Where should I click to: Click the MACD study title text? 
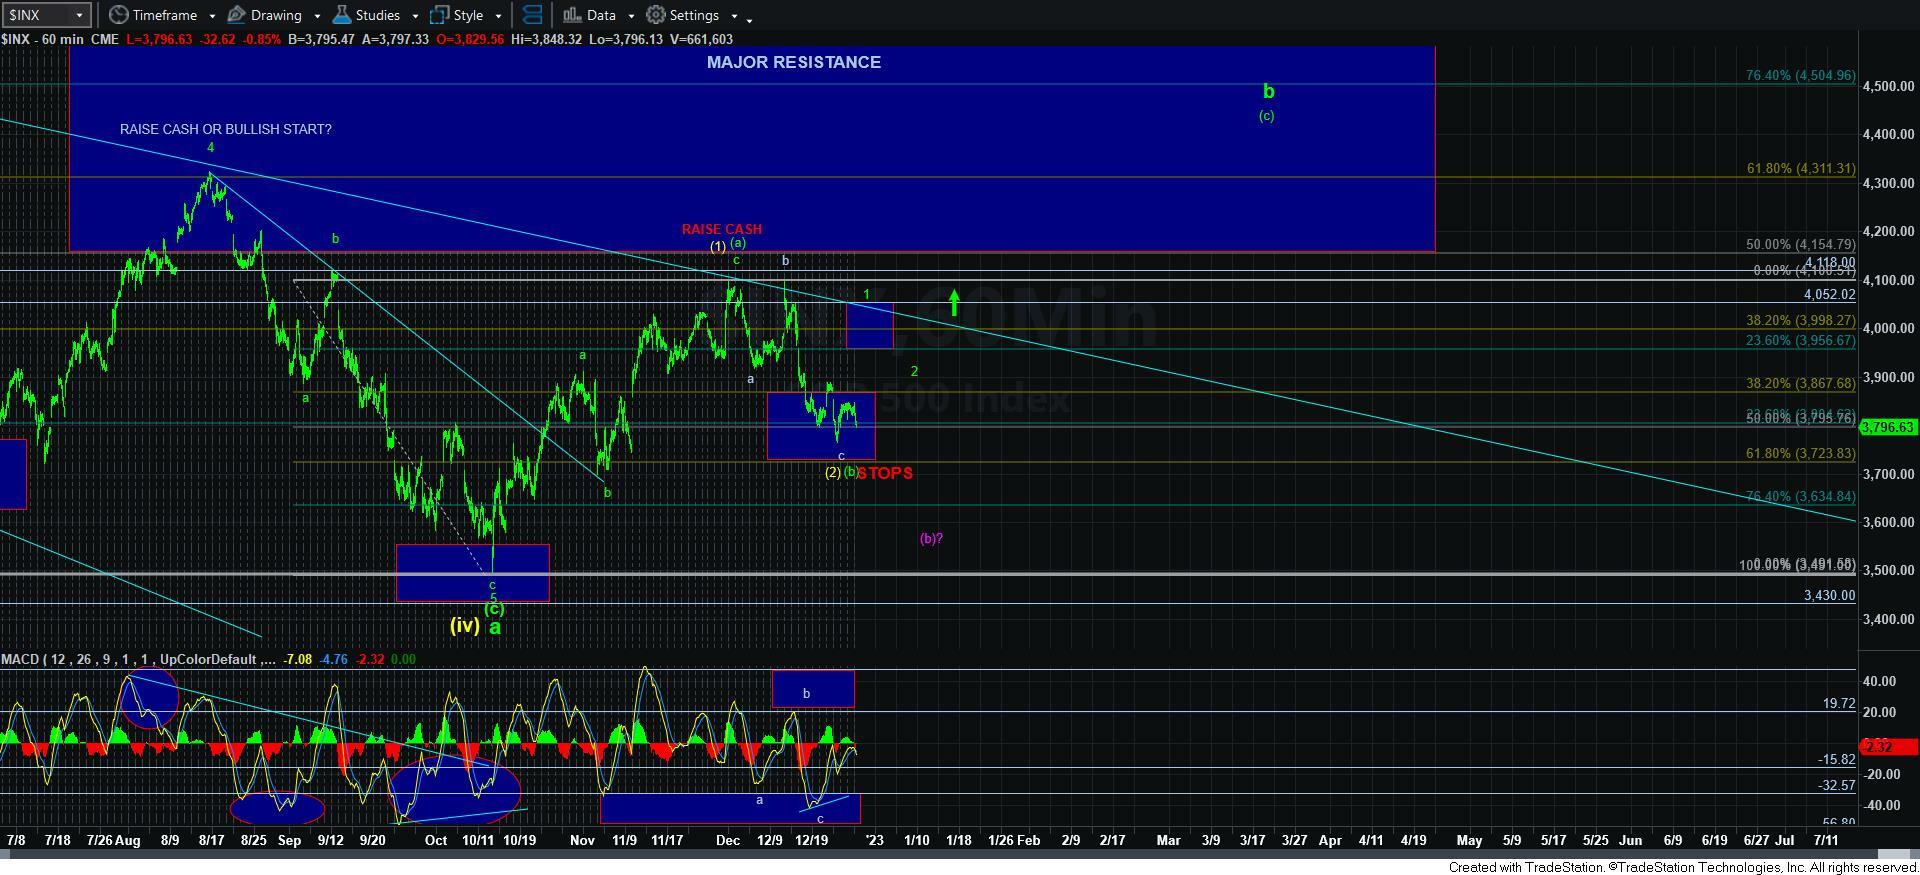[139, 659]
